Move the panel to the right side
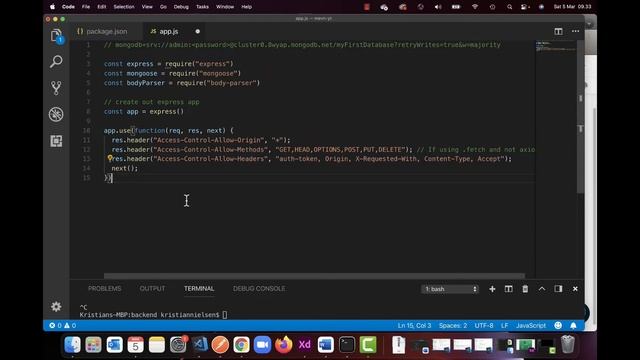The width and height of the screenshot is (640, 360). click(x=558, y=289)
